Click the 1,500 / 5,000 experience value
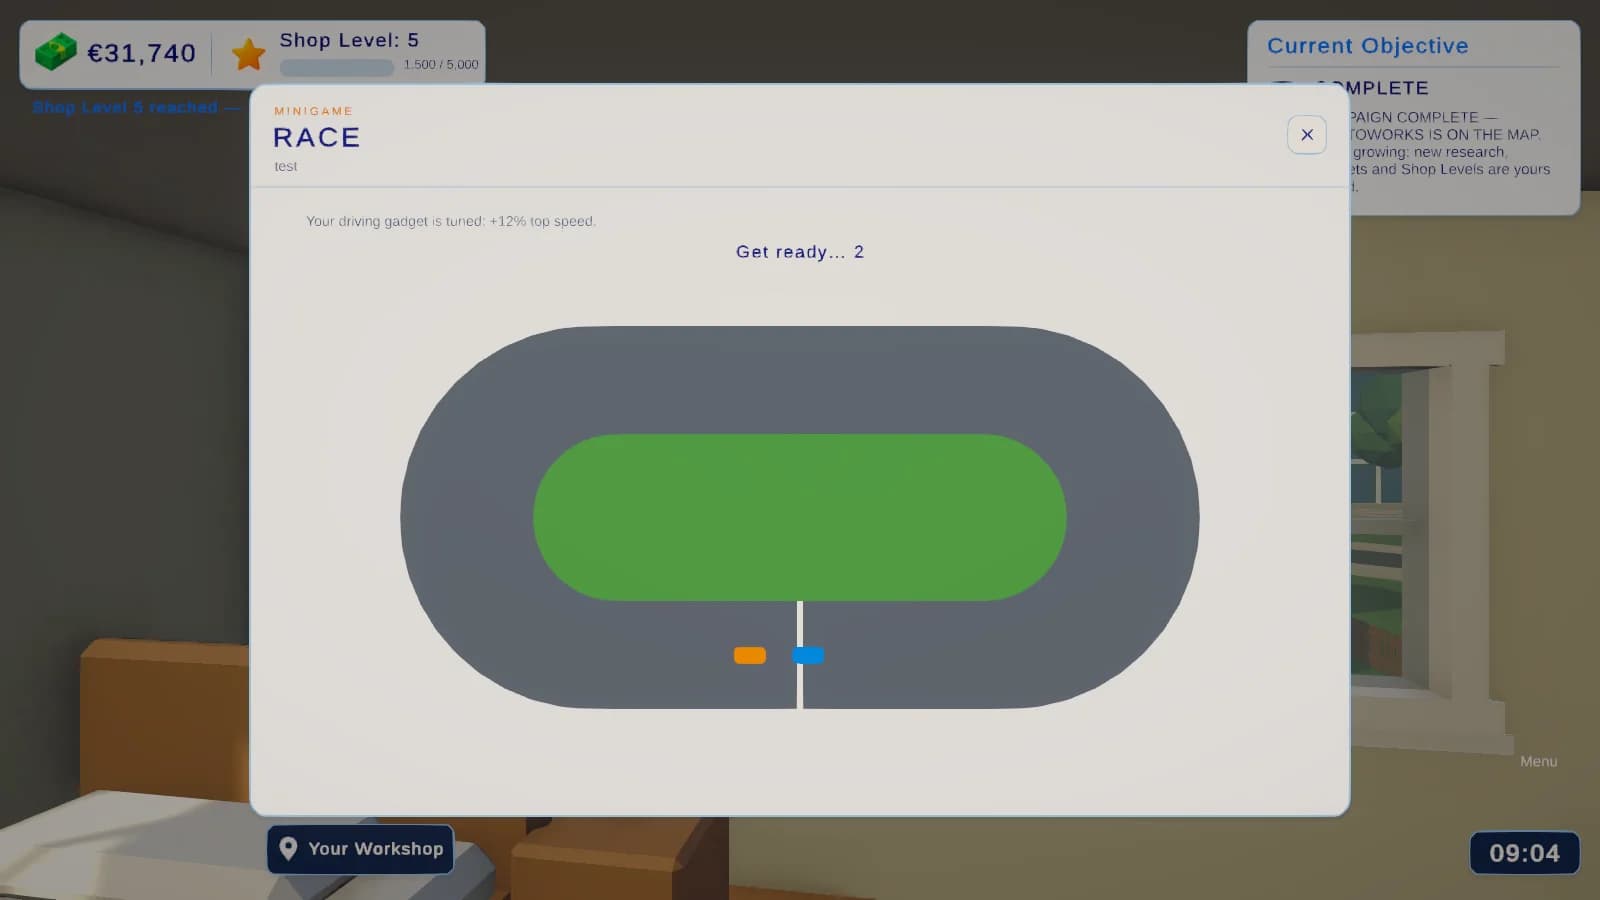Viewport: 1600px width, 900px height. 441,64
